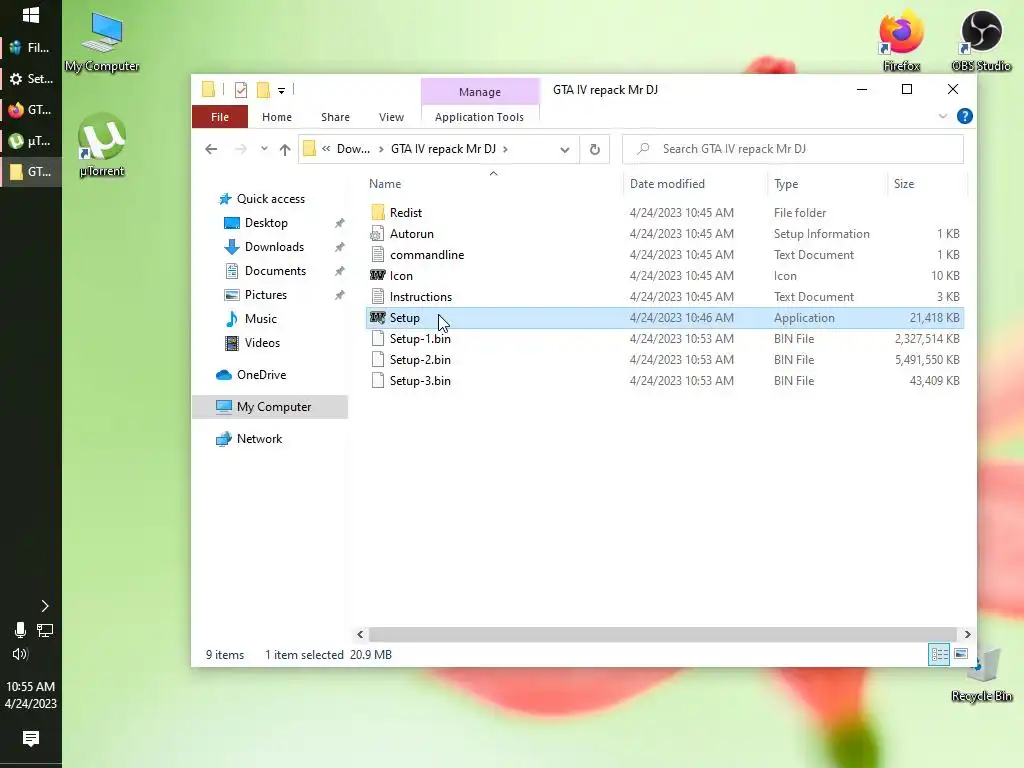Open the Home ribbon tab
The image size is (1024, 768).
[277, 117]
